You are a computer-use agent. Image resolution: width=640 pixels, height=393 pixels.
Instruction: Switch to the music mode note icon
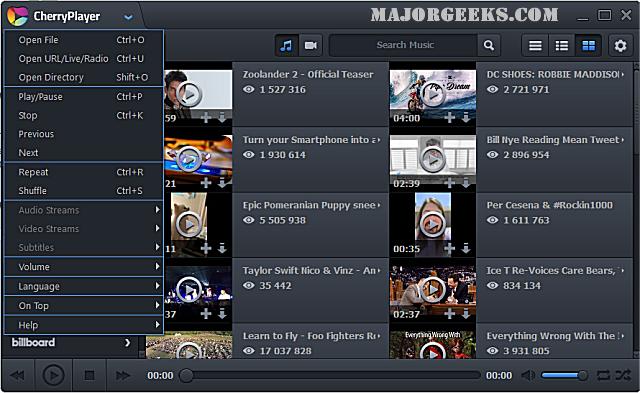(287, 45)
